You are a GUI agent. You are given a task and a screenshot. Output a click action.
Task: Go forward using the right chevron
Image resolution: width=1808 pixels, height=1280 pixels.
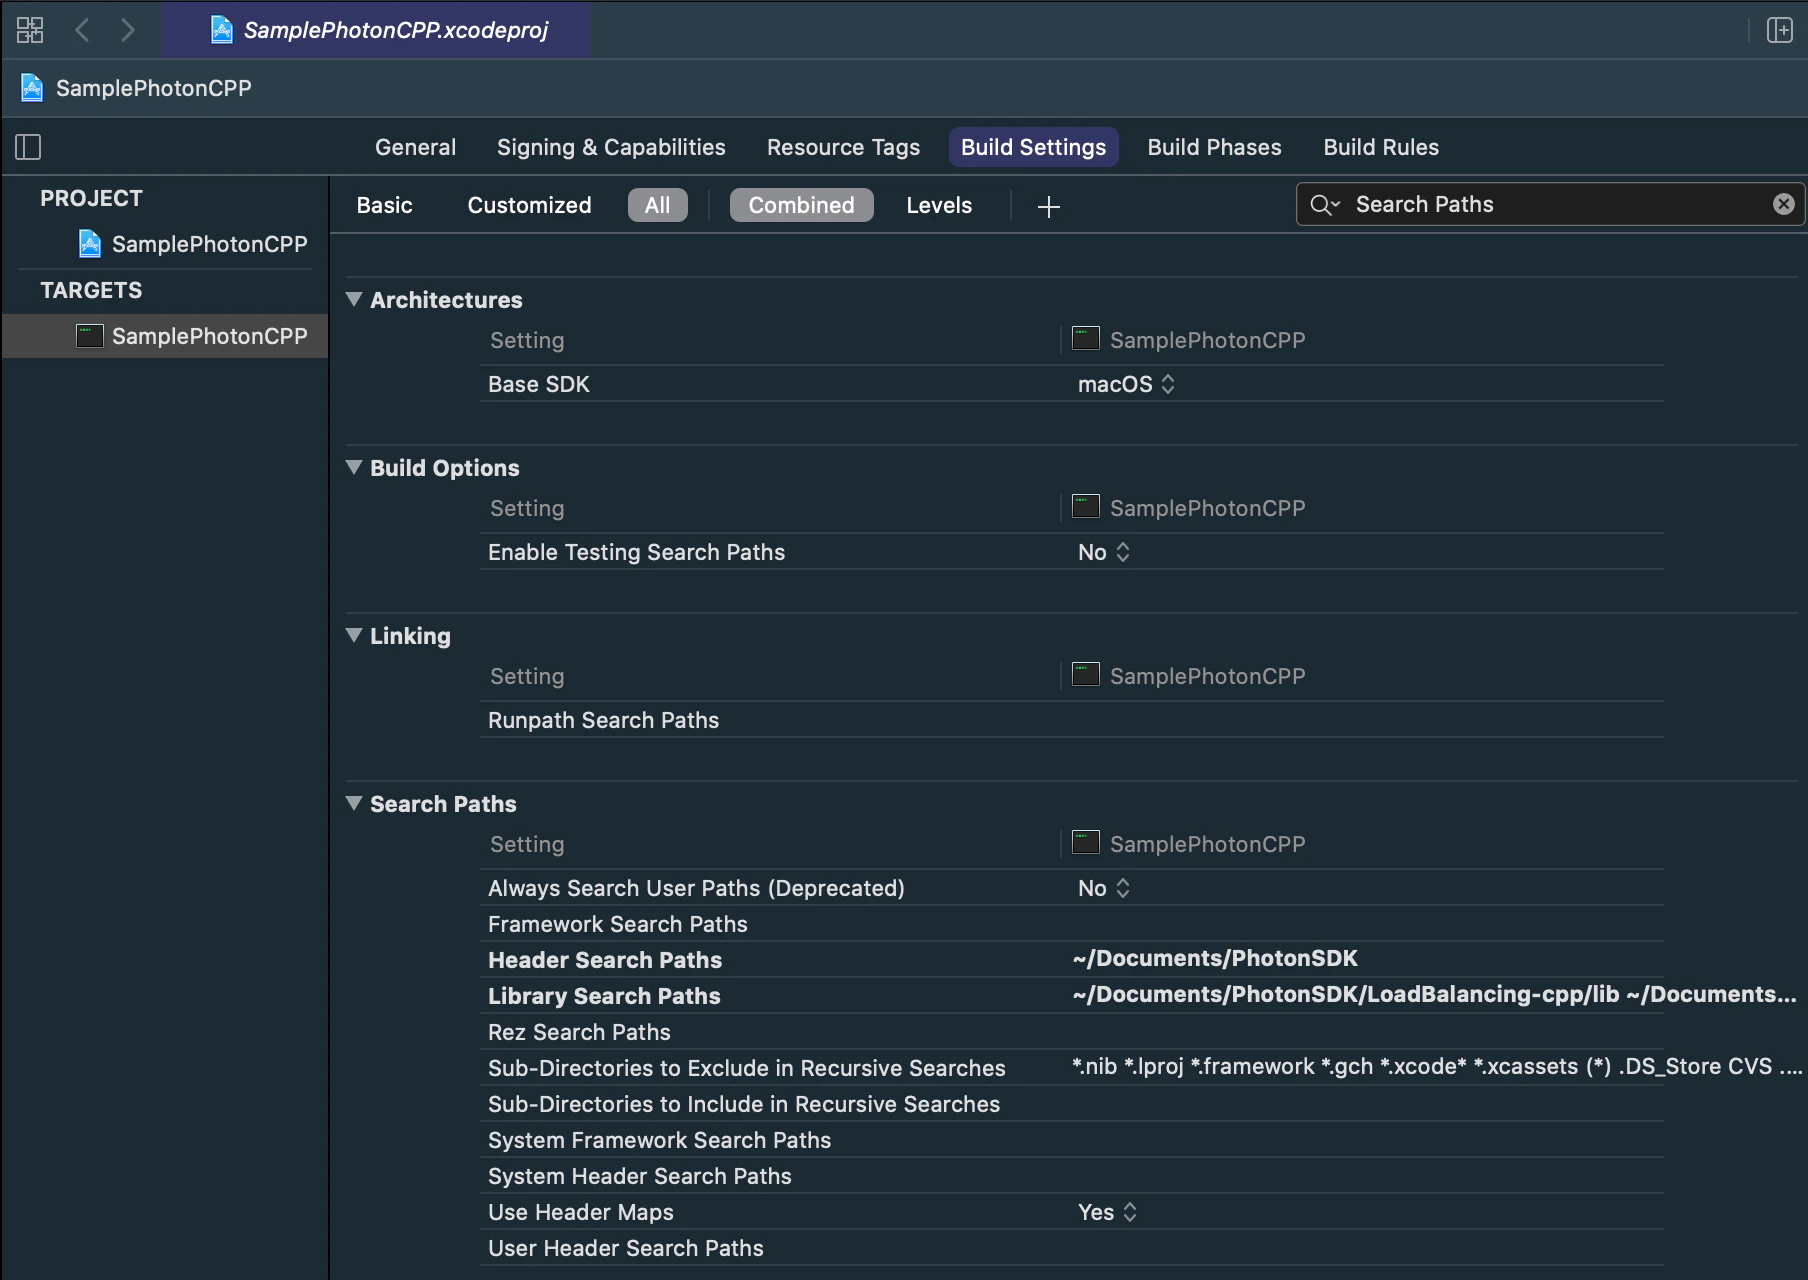coord(127,30)
